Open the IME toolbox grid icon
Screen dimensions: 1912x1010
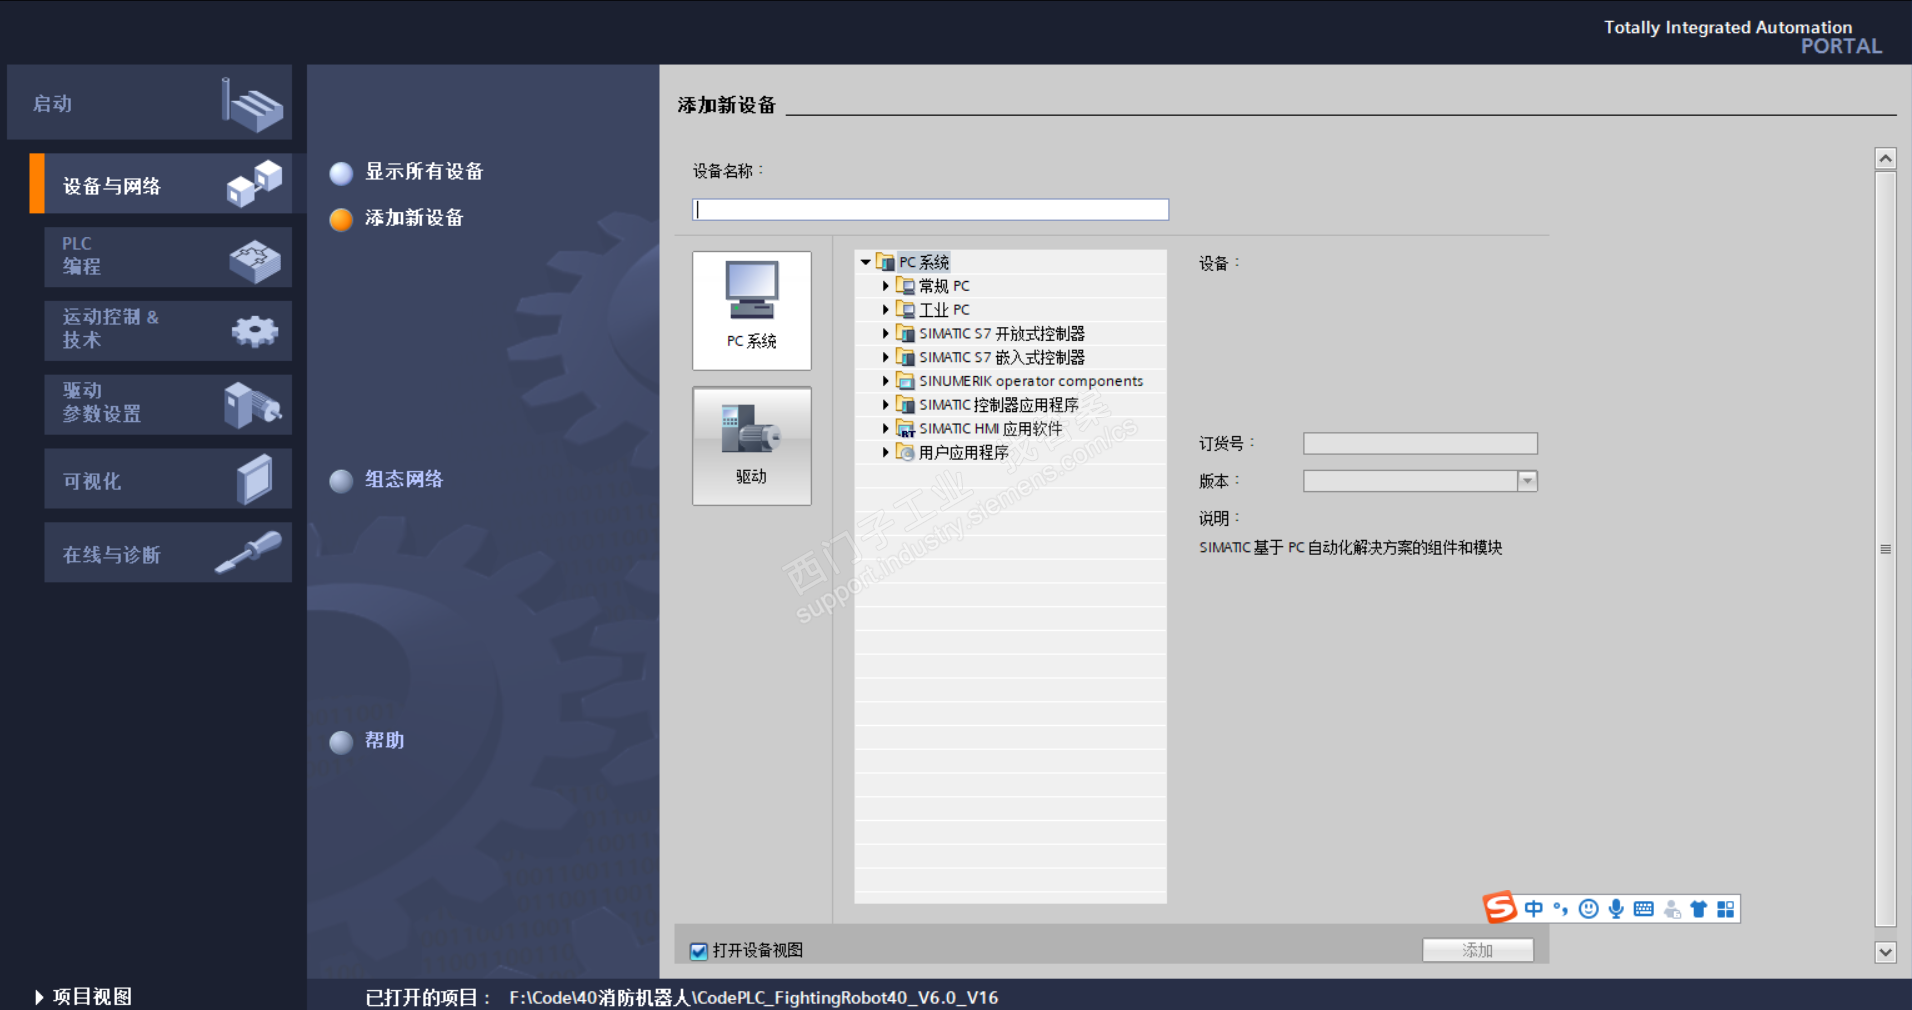[1726, 909]
